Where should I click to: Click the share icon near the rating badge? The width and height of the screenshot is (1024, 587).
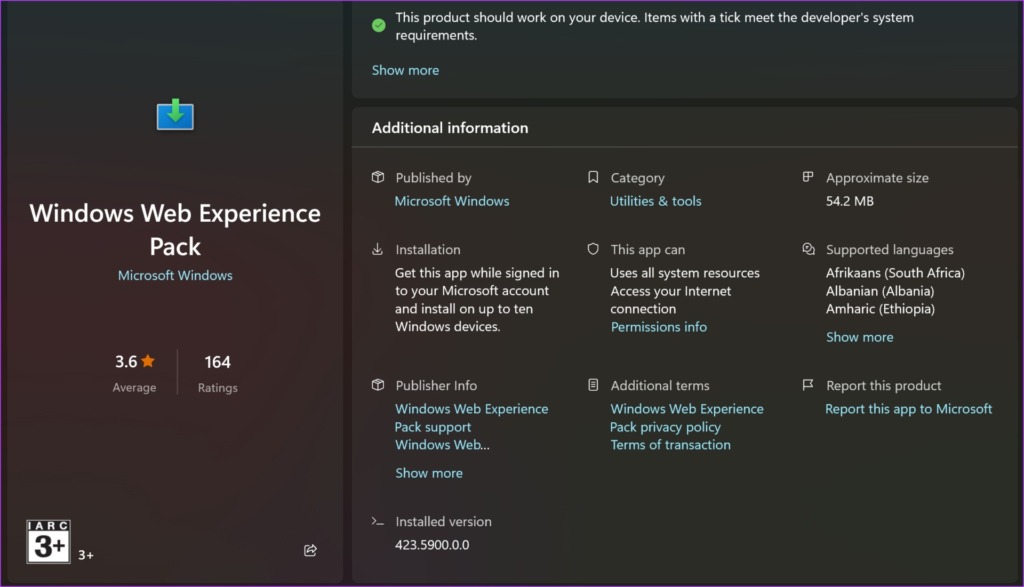coord(310,550)
